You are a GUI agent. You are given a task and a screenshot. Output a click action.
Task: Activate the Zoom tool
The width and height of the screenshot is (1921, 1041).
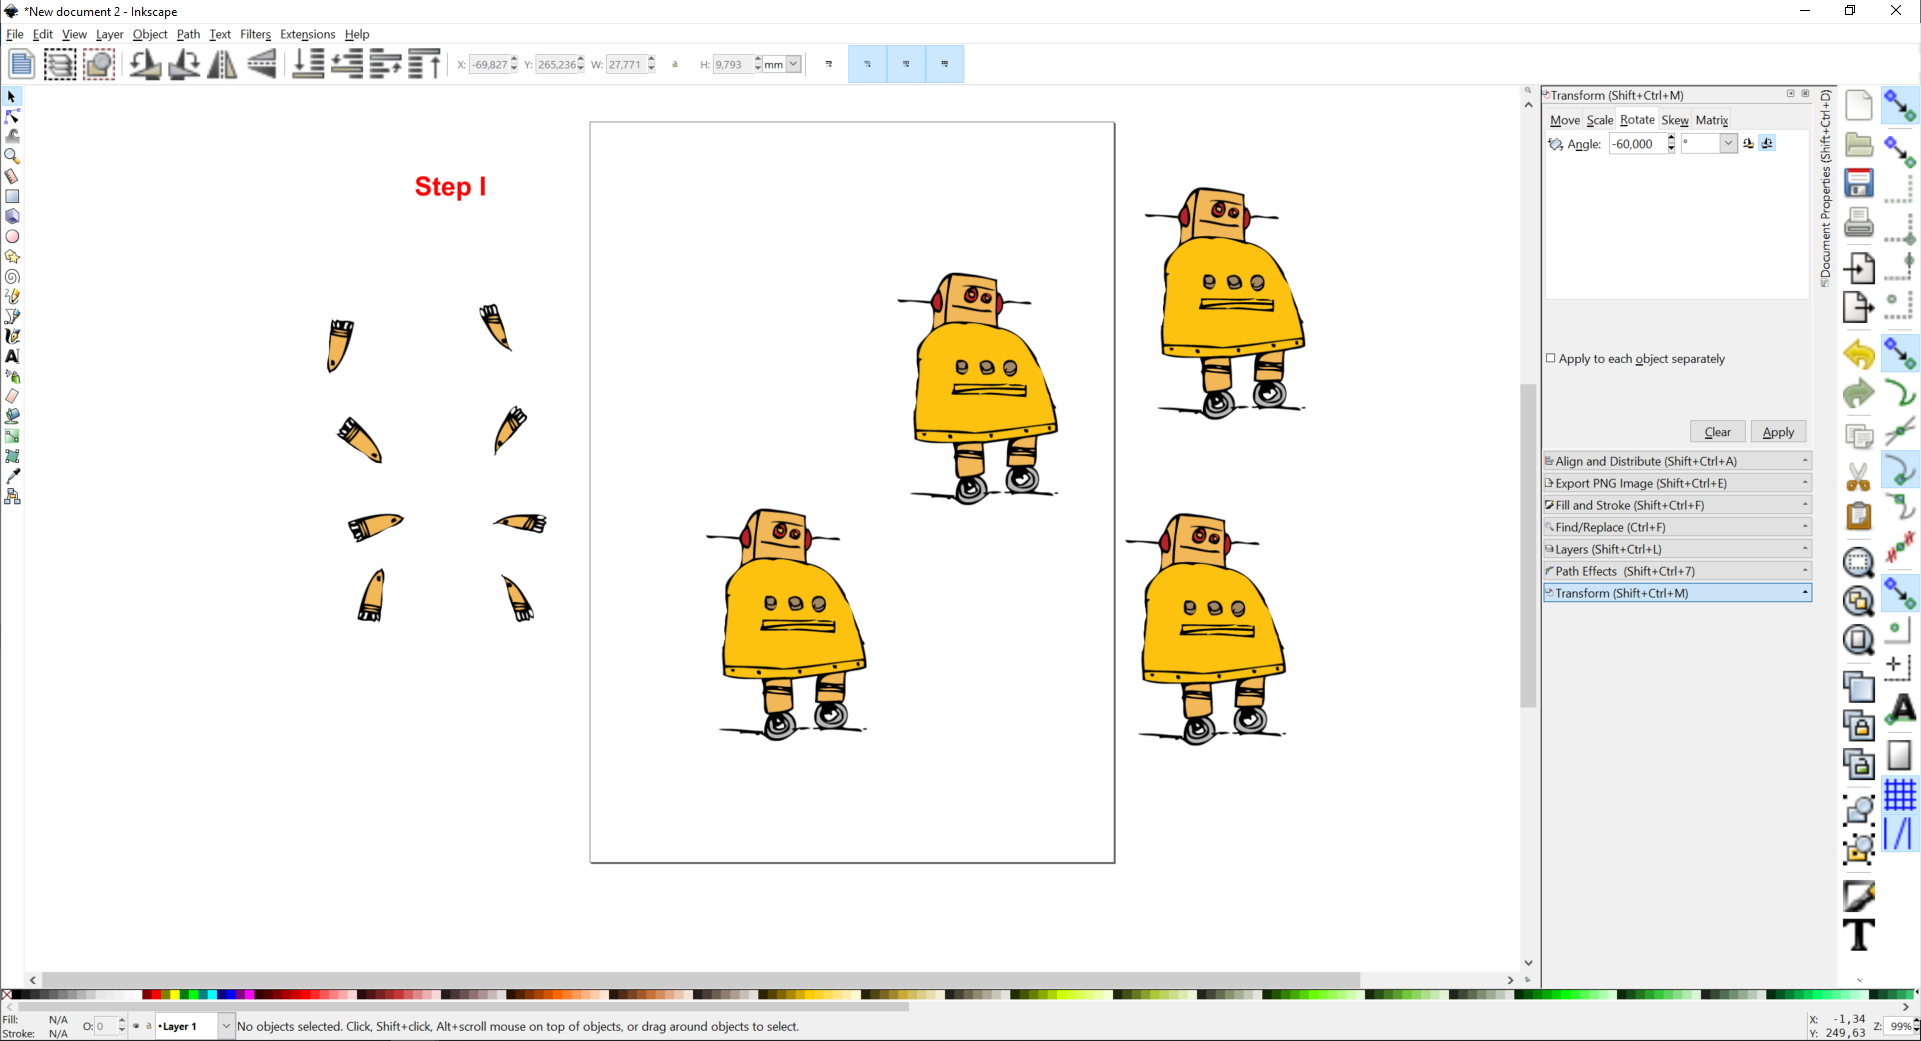(12, 155)
